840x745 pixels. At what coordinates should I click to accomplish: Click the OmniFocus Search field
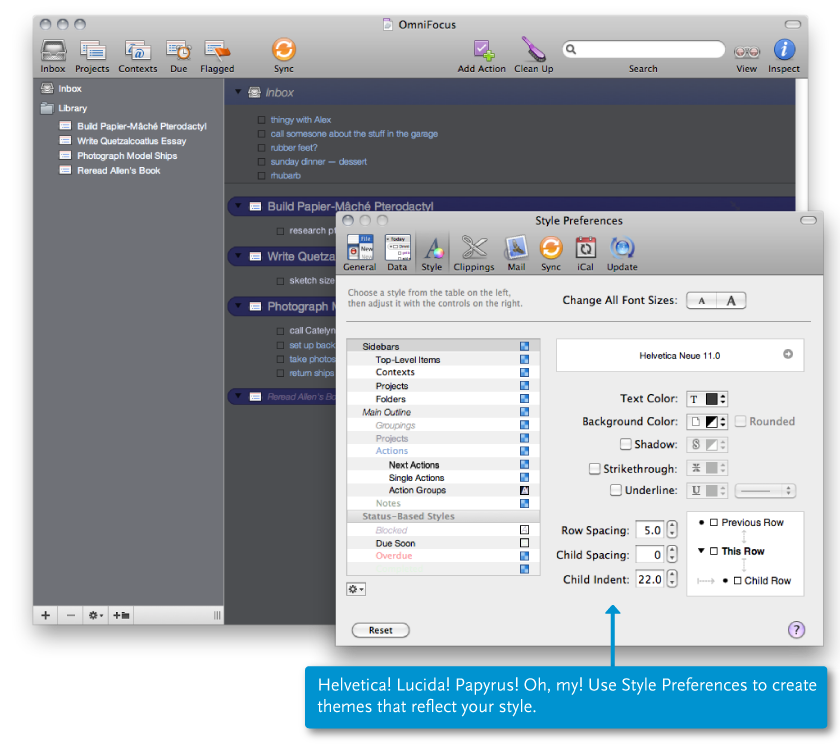(643, 49)
